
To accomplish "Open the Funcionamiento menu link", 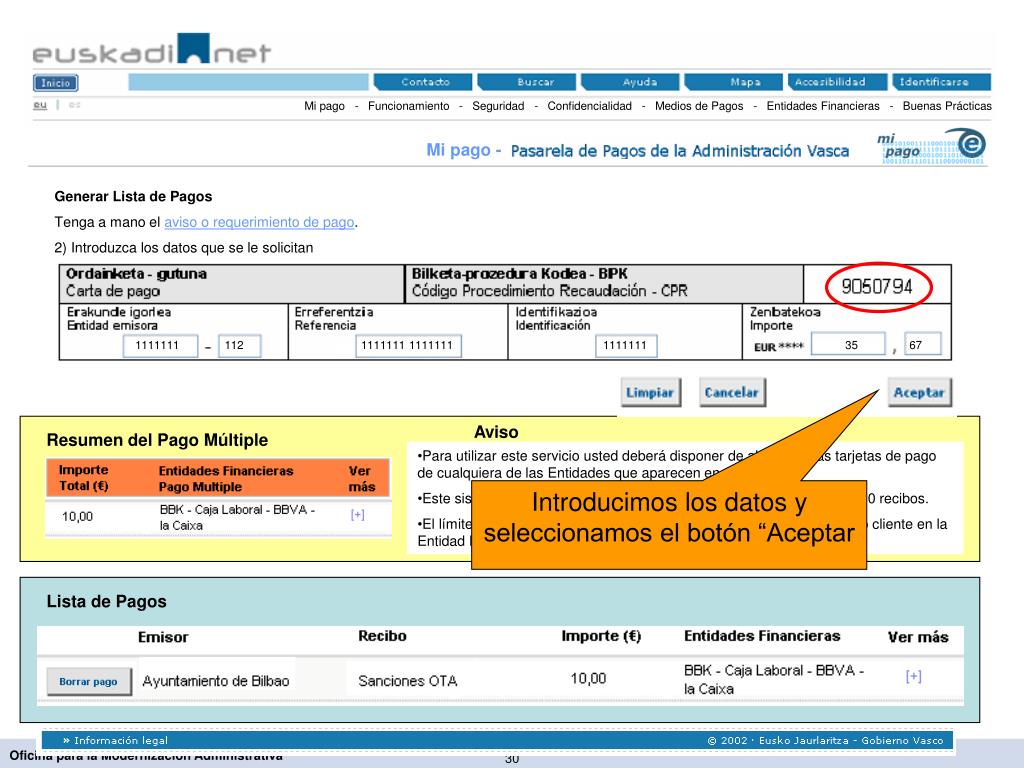I will pyautogui.click(x=409, y=106).
